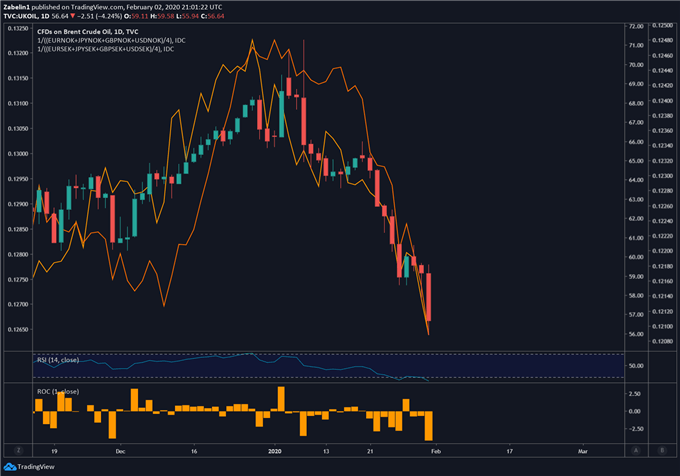
Task: Click 65.00 on the Brent price axis
Action: tap(636, 161)
